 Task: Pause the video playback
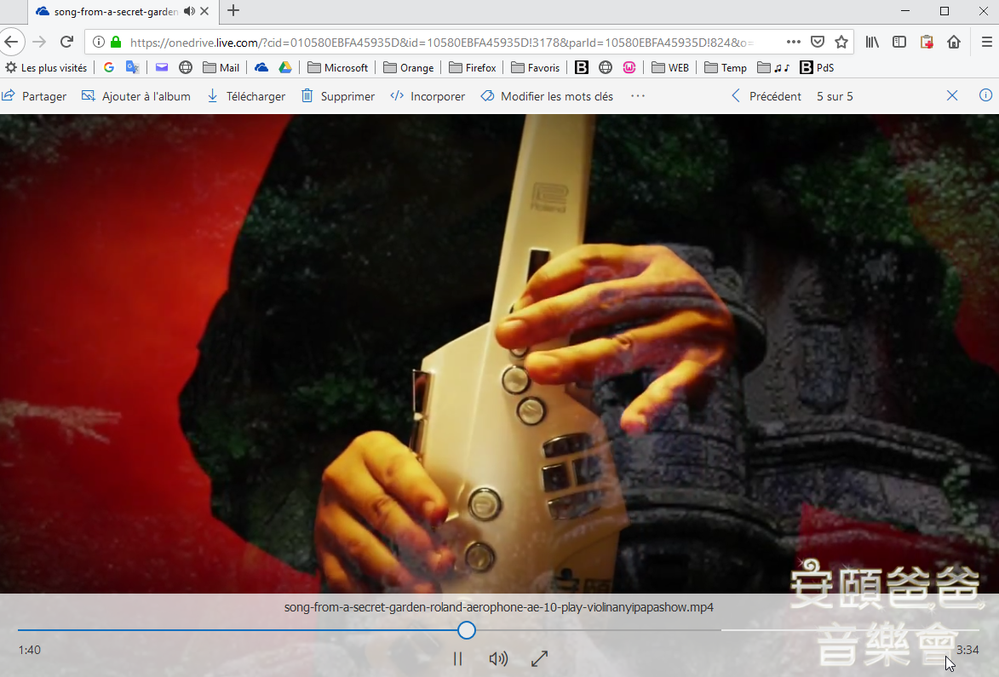[x=457, y=659]
